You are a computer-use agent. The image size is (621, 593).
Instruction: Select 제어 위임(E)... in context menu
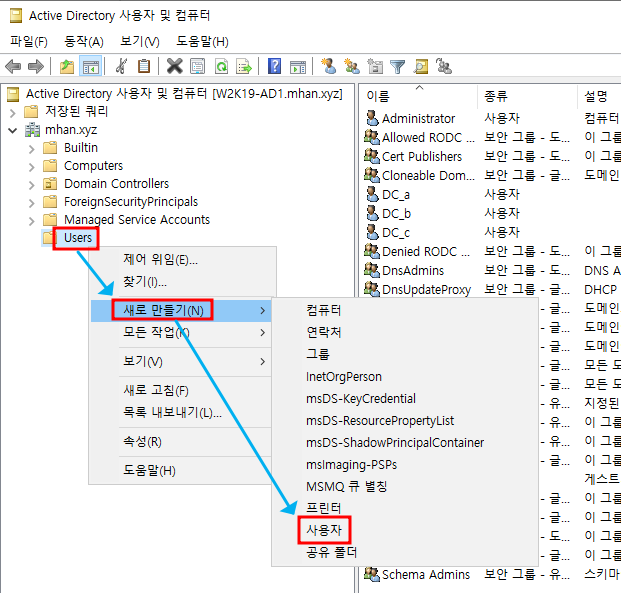tap(182, 259)
